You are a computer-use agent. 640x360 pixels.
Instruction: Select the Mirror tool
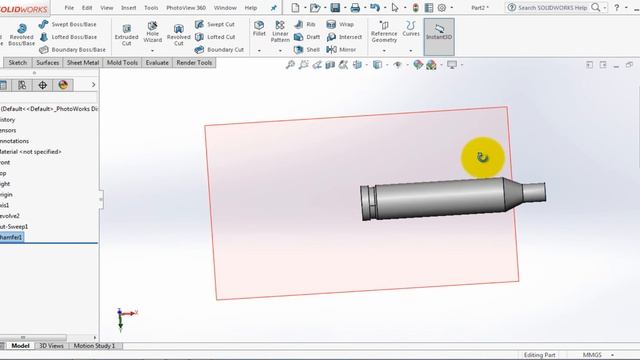coord(341,50)
